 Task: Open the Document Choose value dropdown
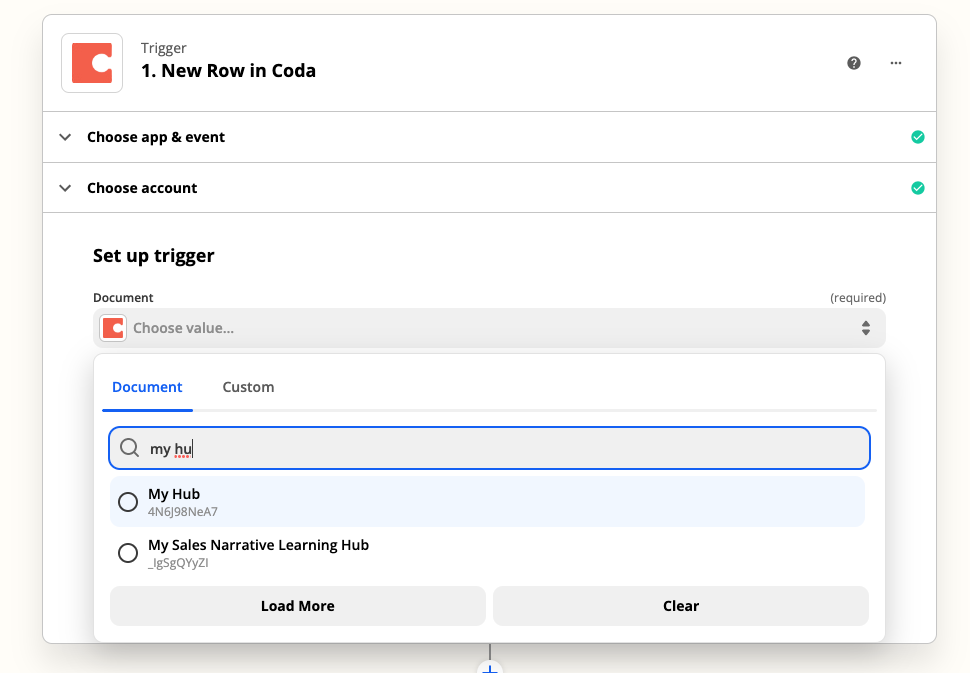pos(490,328)
